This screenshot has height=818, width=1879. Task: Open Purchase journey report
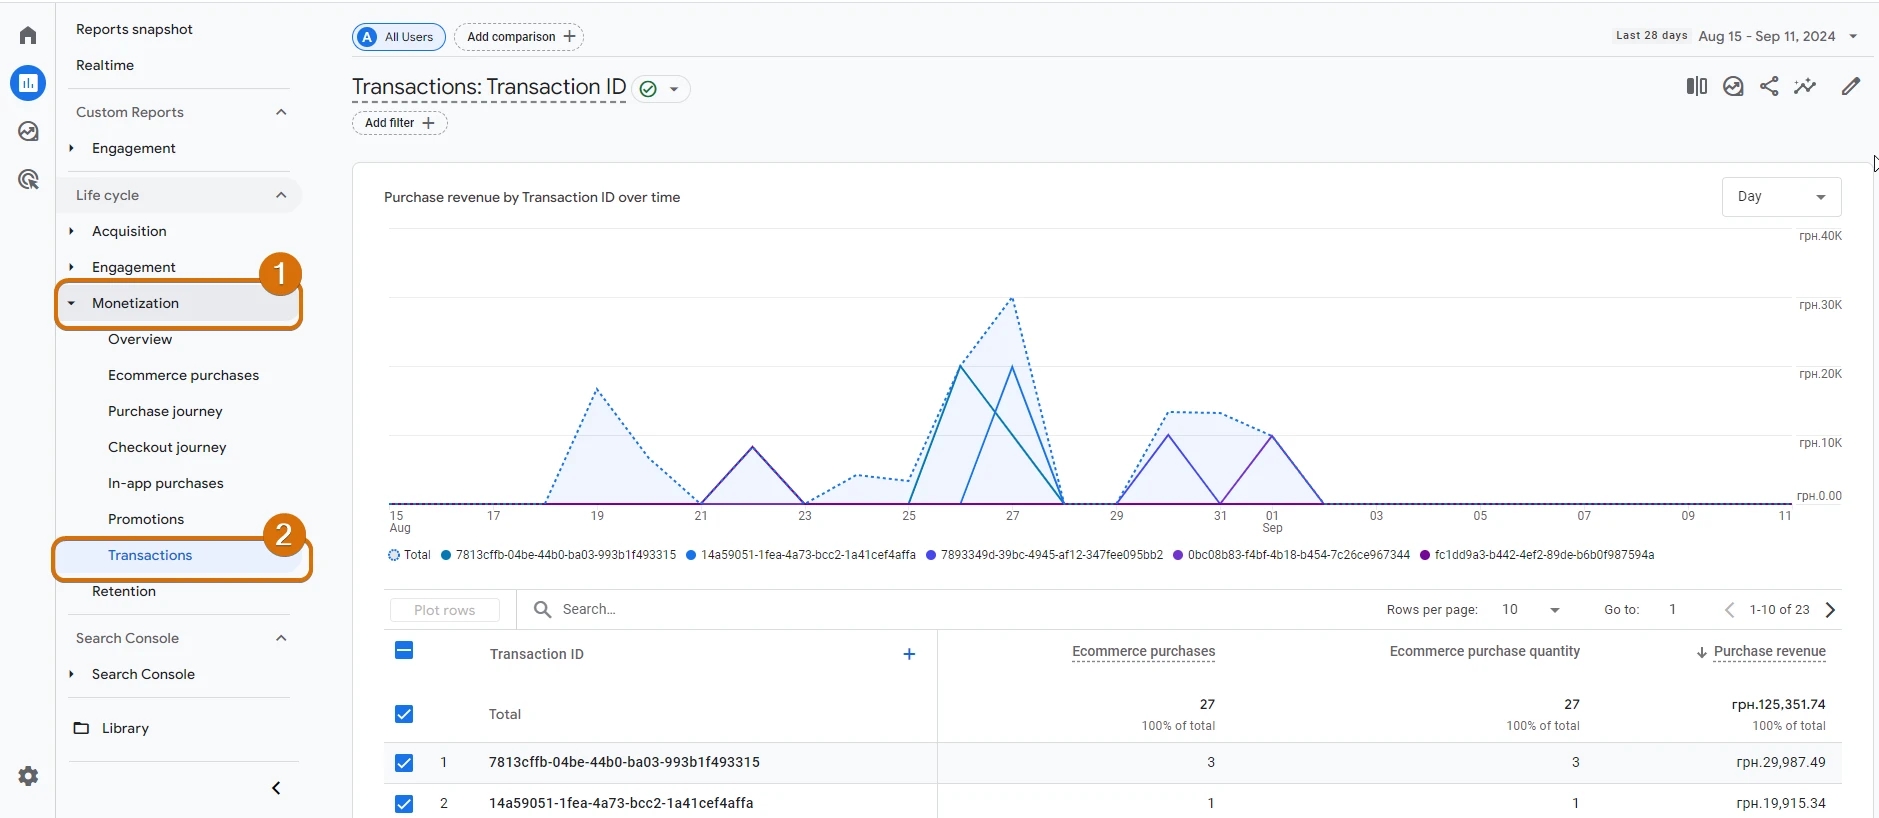[165, 411]
